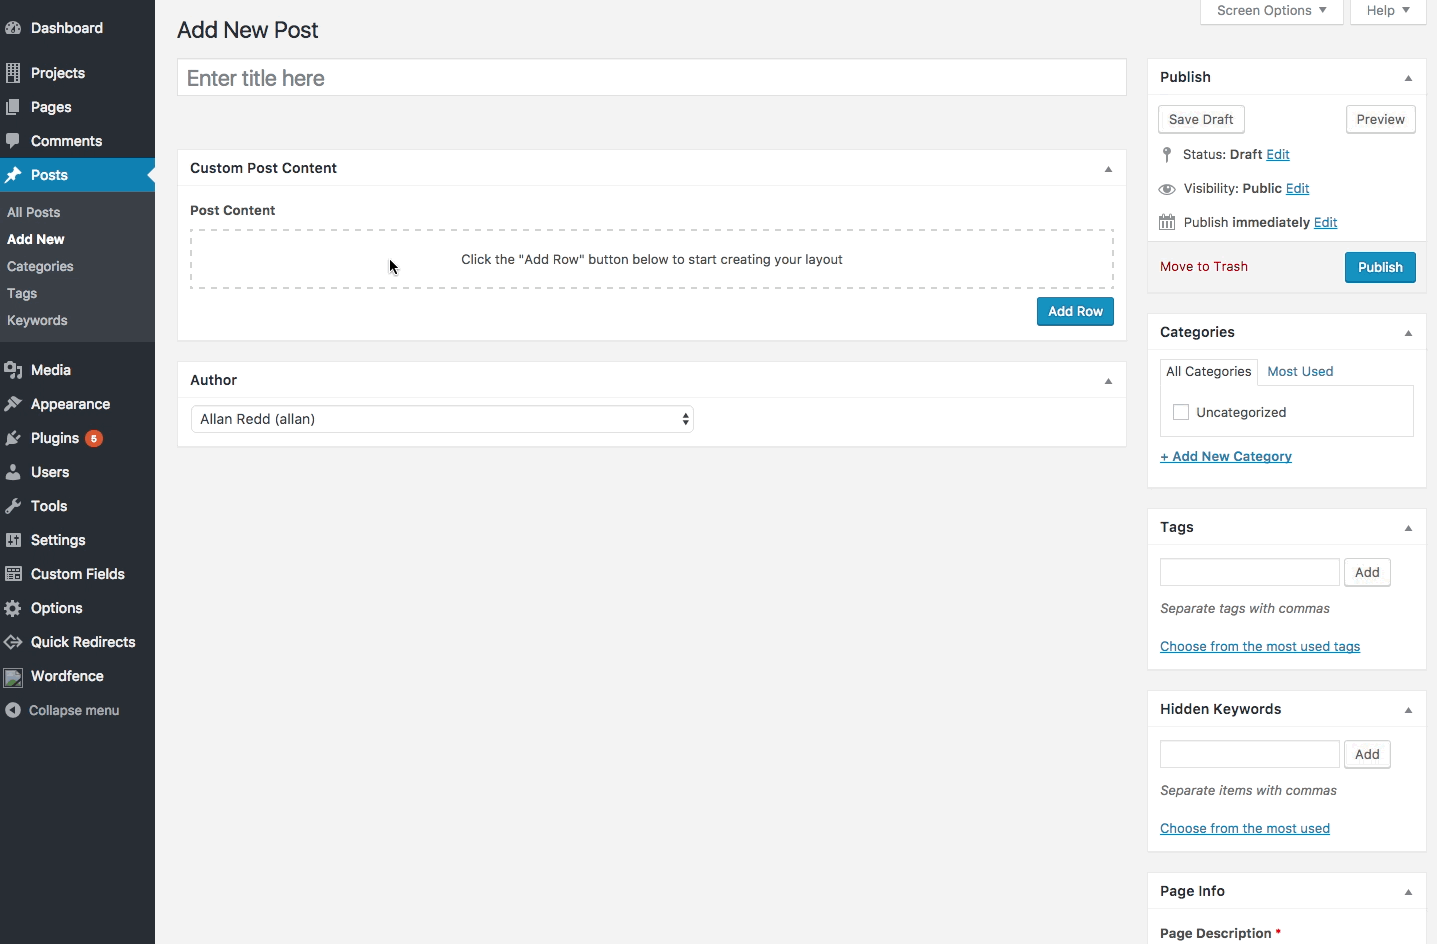
Task: Click the Enter title here field
Action: point(651,78)
